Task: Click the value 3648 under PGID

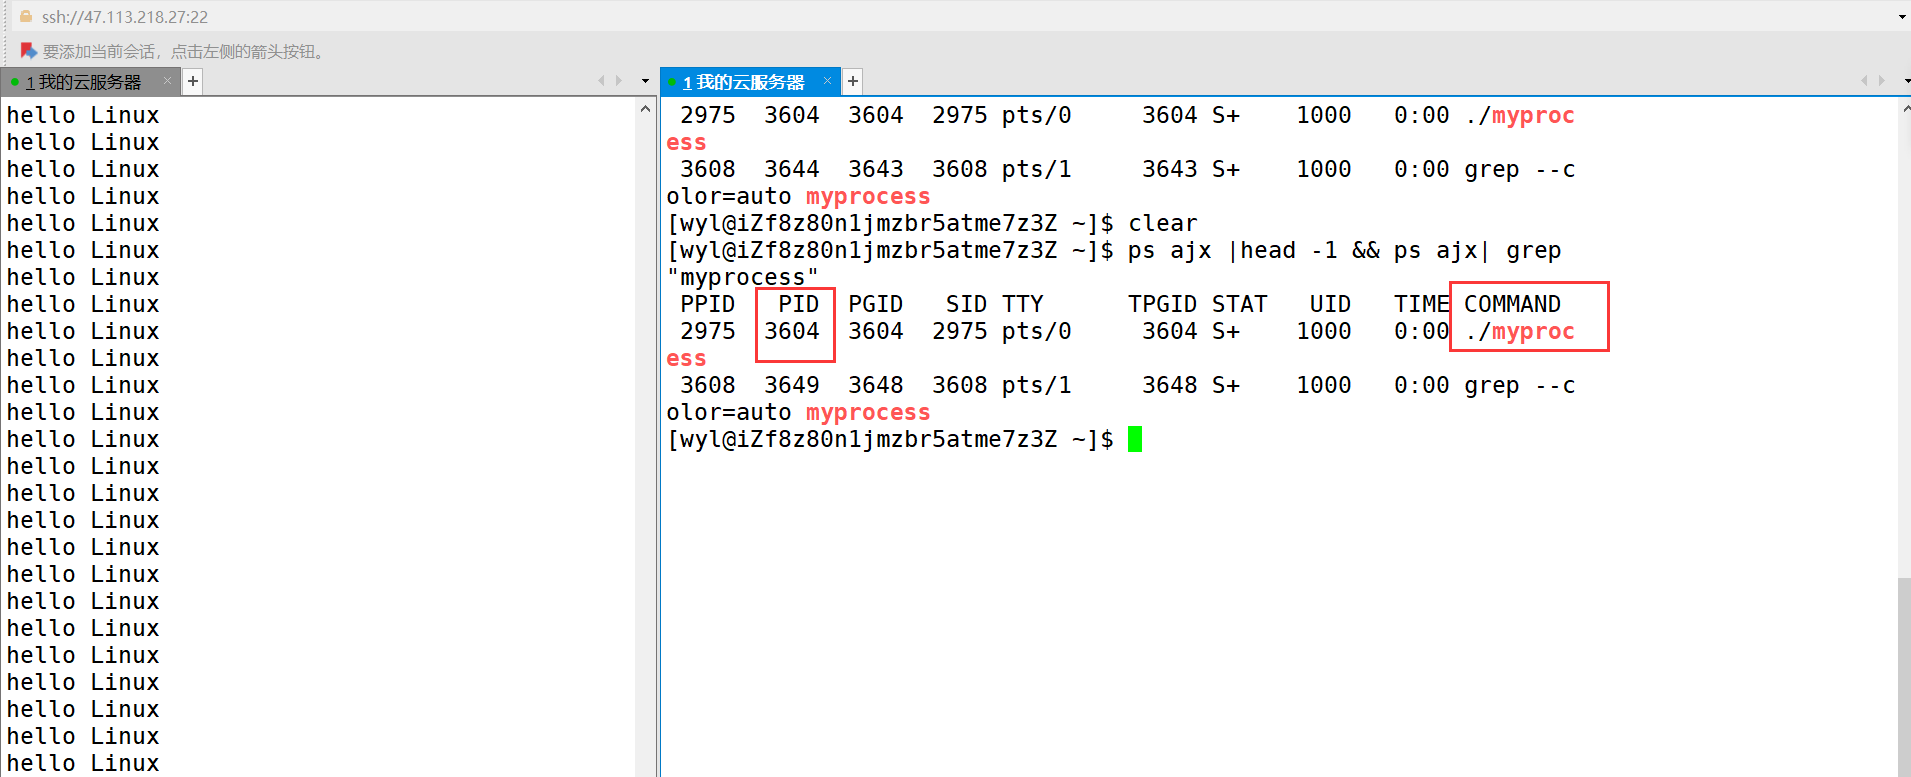Action: (x=876, y=385)
